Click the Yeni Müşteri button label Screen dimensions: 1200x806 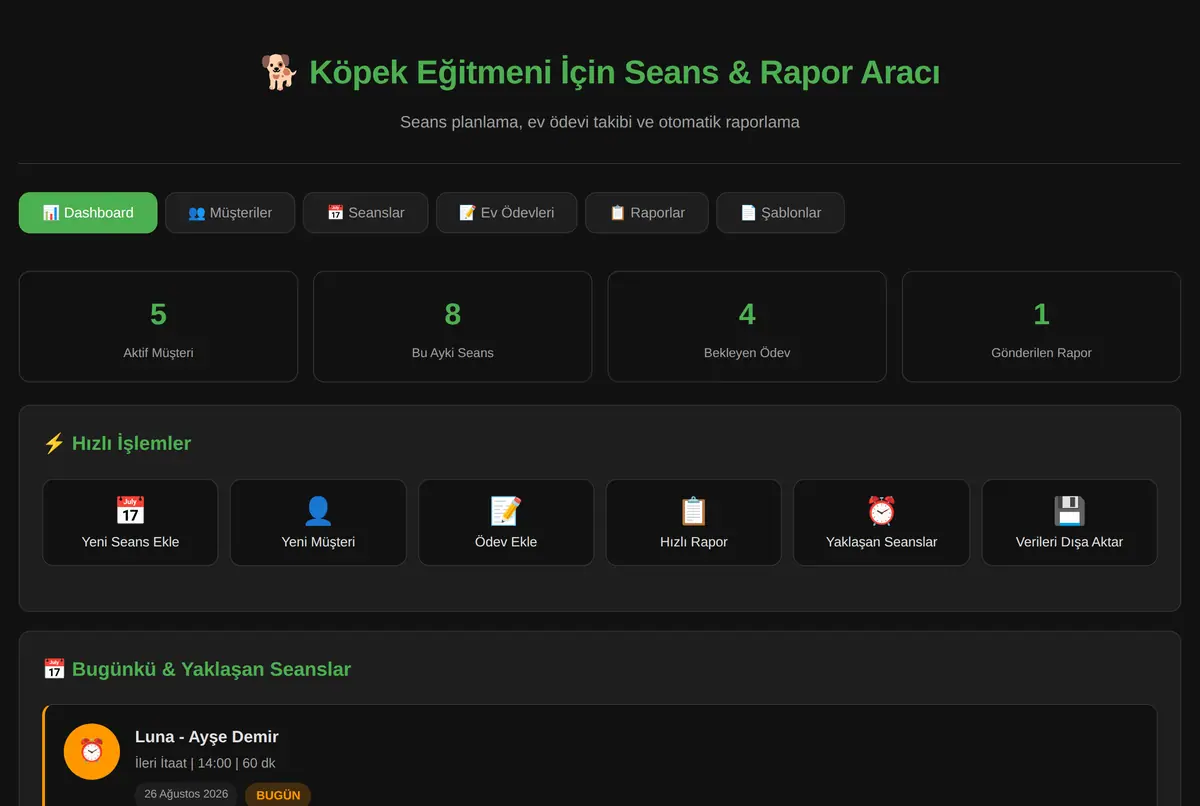[x=318, y=542]
